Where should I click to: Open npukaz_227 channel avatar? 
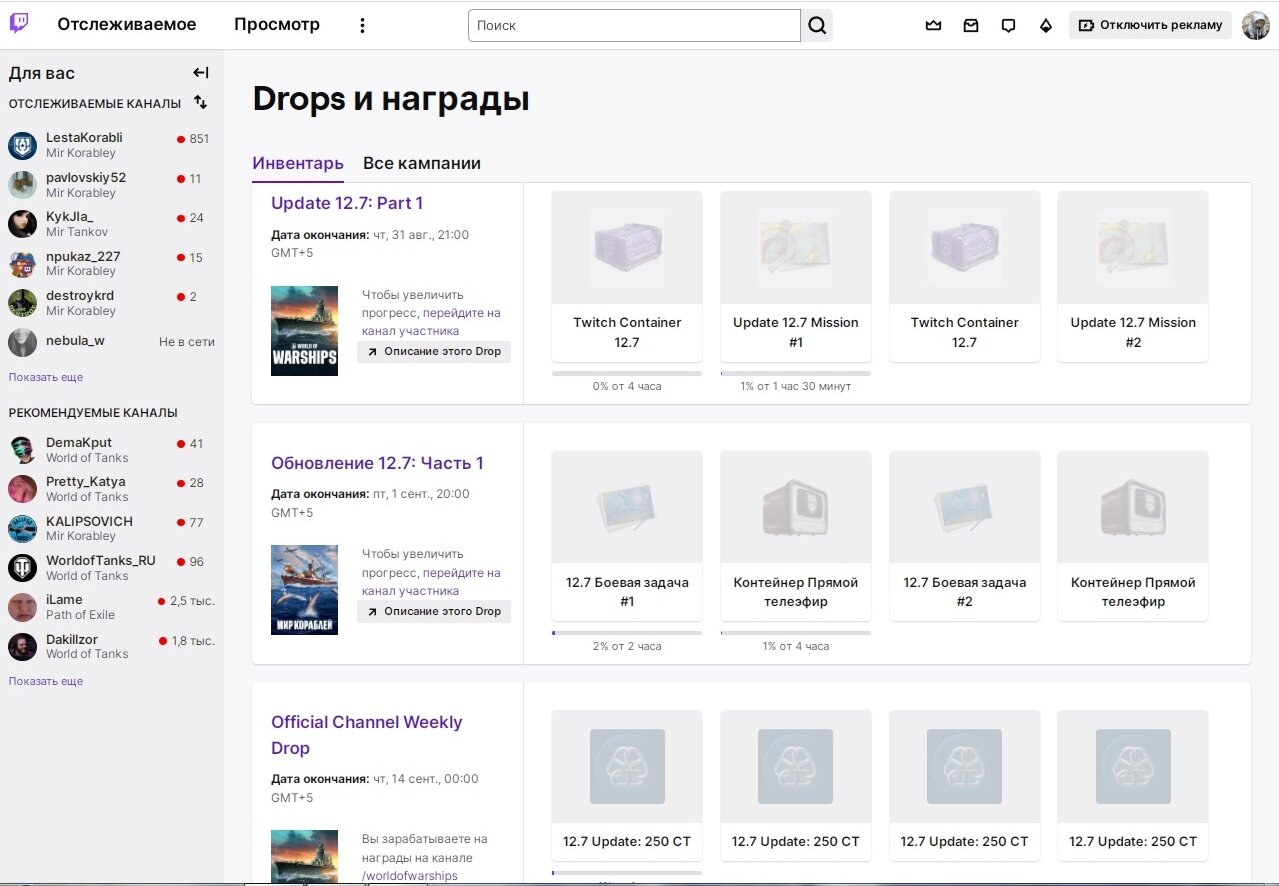click(23, 263)
